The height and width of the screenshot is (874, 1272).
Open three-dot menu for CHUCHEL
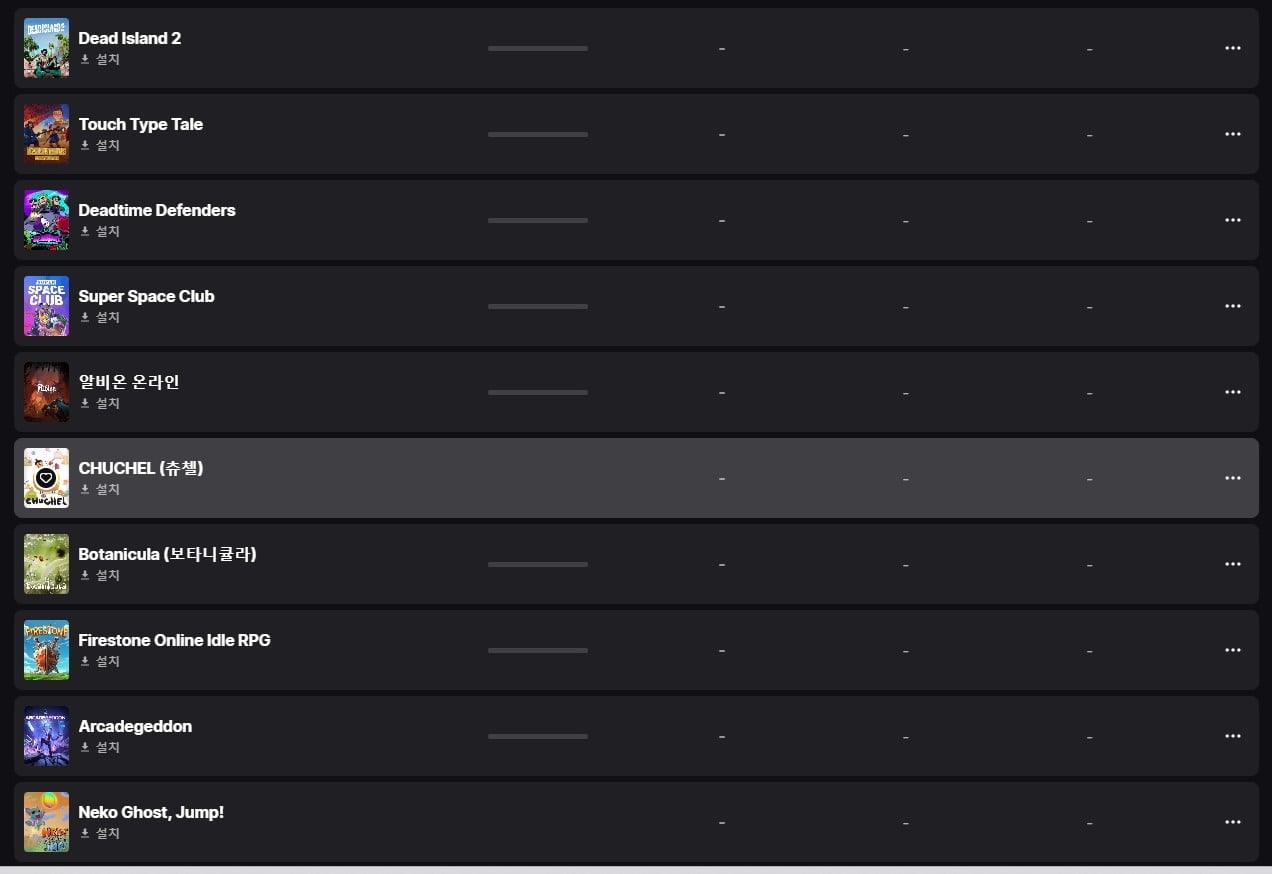pos(1233,478)
